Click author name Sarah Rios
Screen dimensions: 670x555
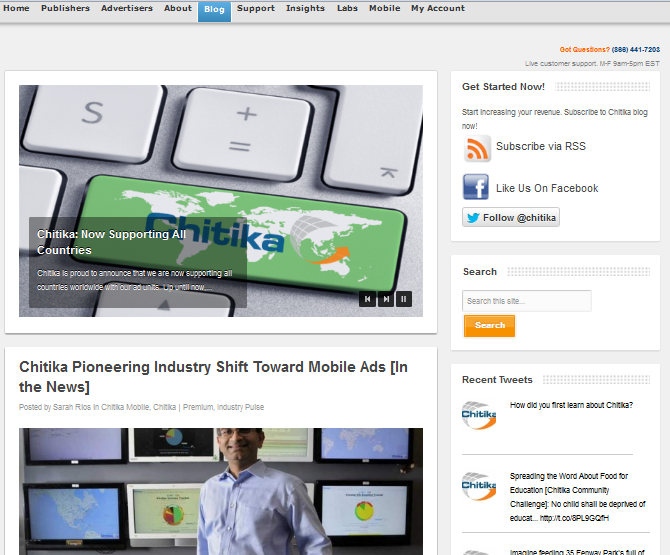[x=72, y=407]
